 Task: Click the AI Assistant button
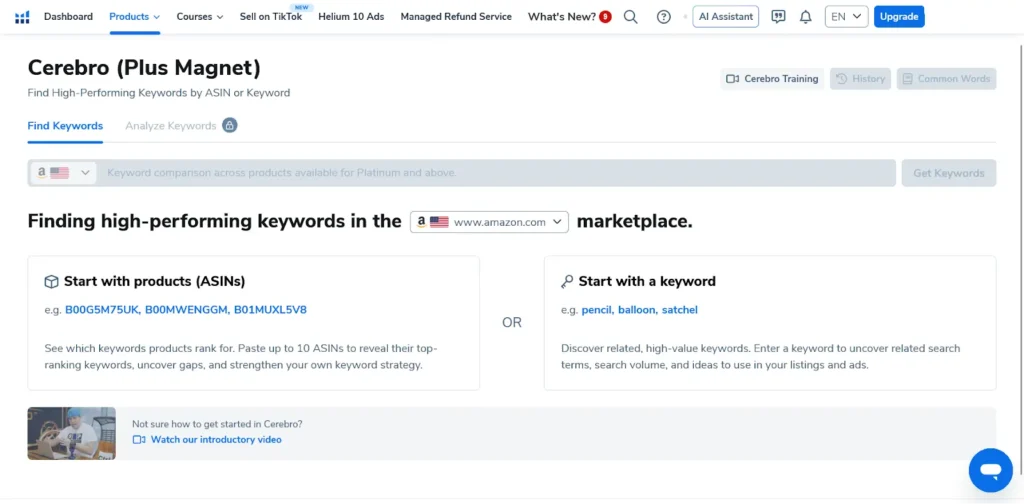pos(726,17)
